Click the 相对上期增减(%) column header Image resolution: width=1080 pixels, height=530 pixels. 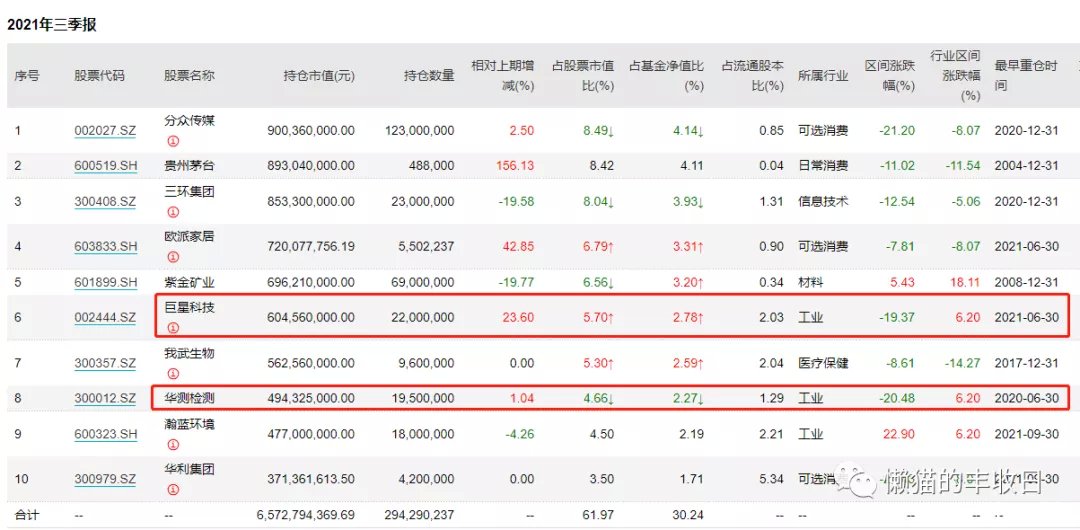[x=503, y=76]
